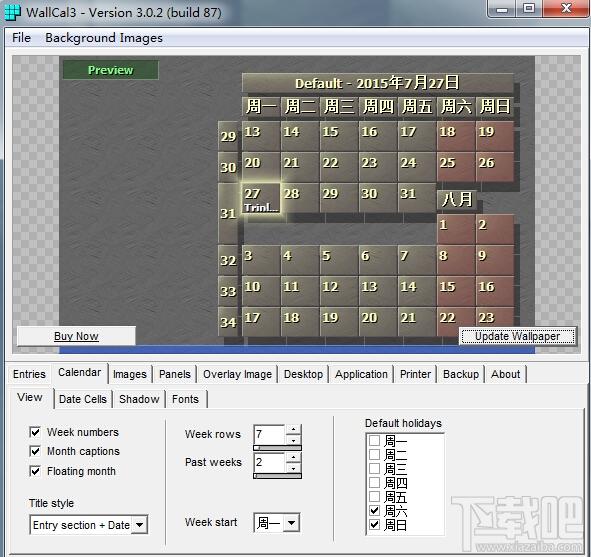Uncheck 周六 in Default holidays
Viewport: 591px width, 557px height.
[374, 511]
